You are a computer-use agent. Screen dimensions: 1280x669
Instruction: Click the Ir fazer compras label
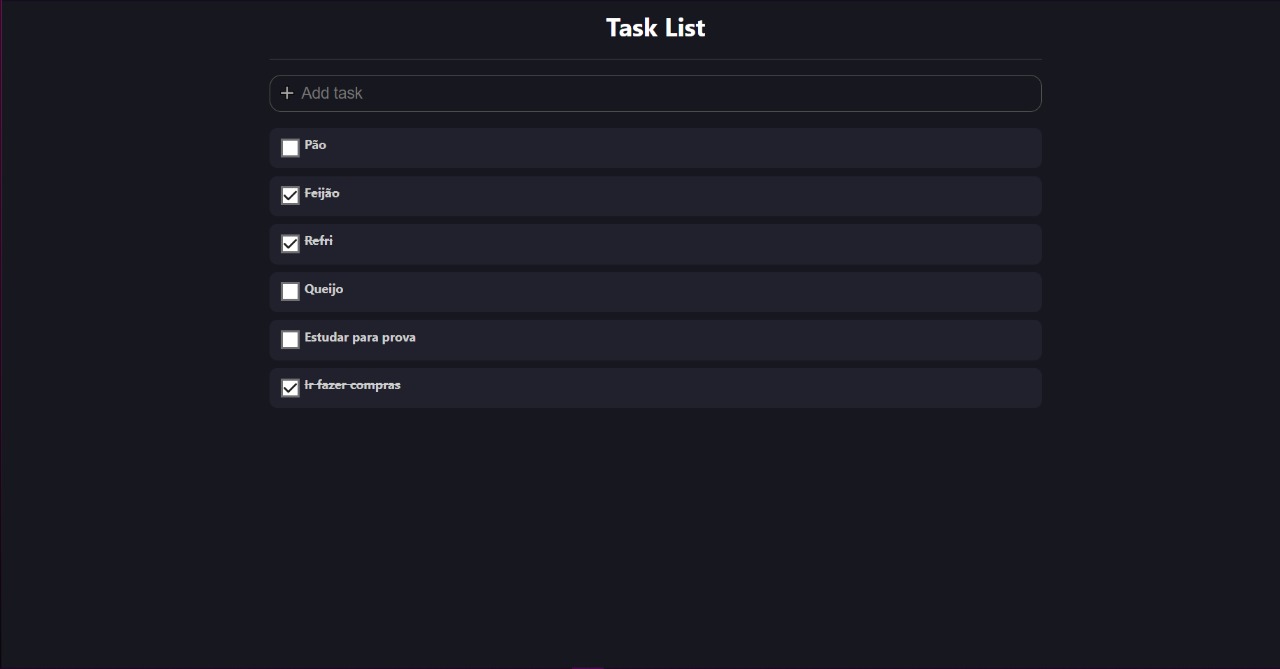(x=352, y=385)
